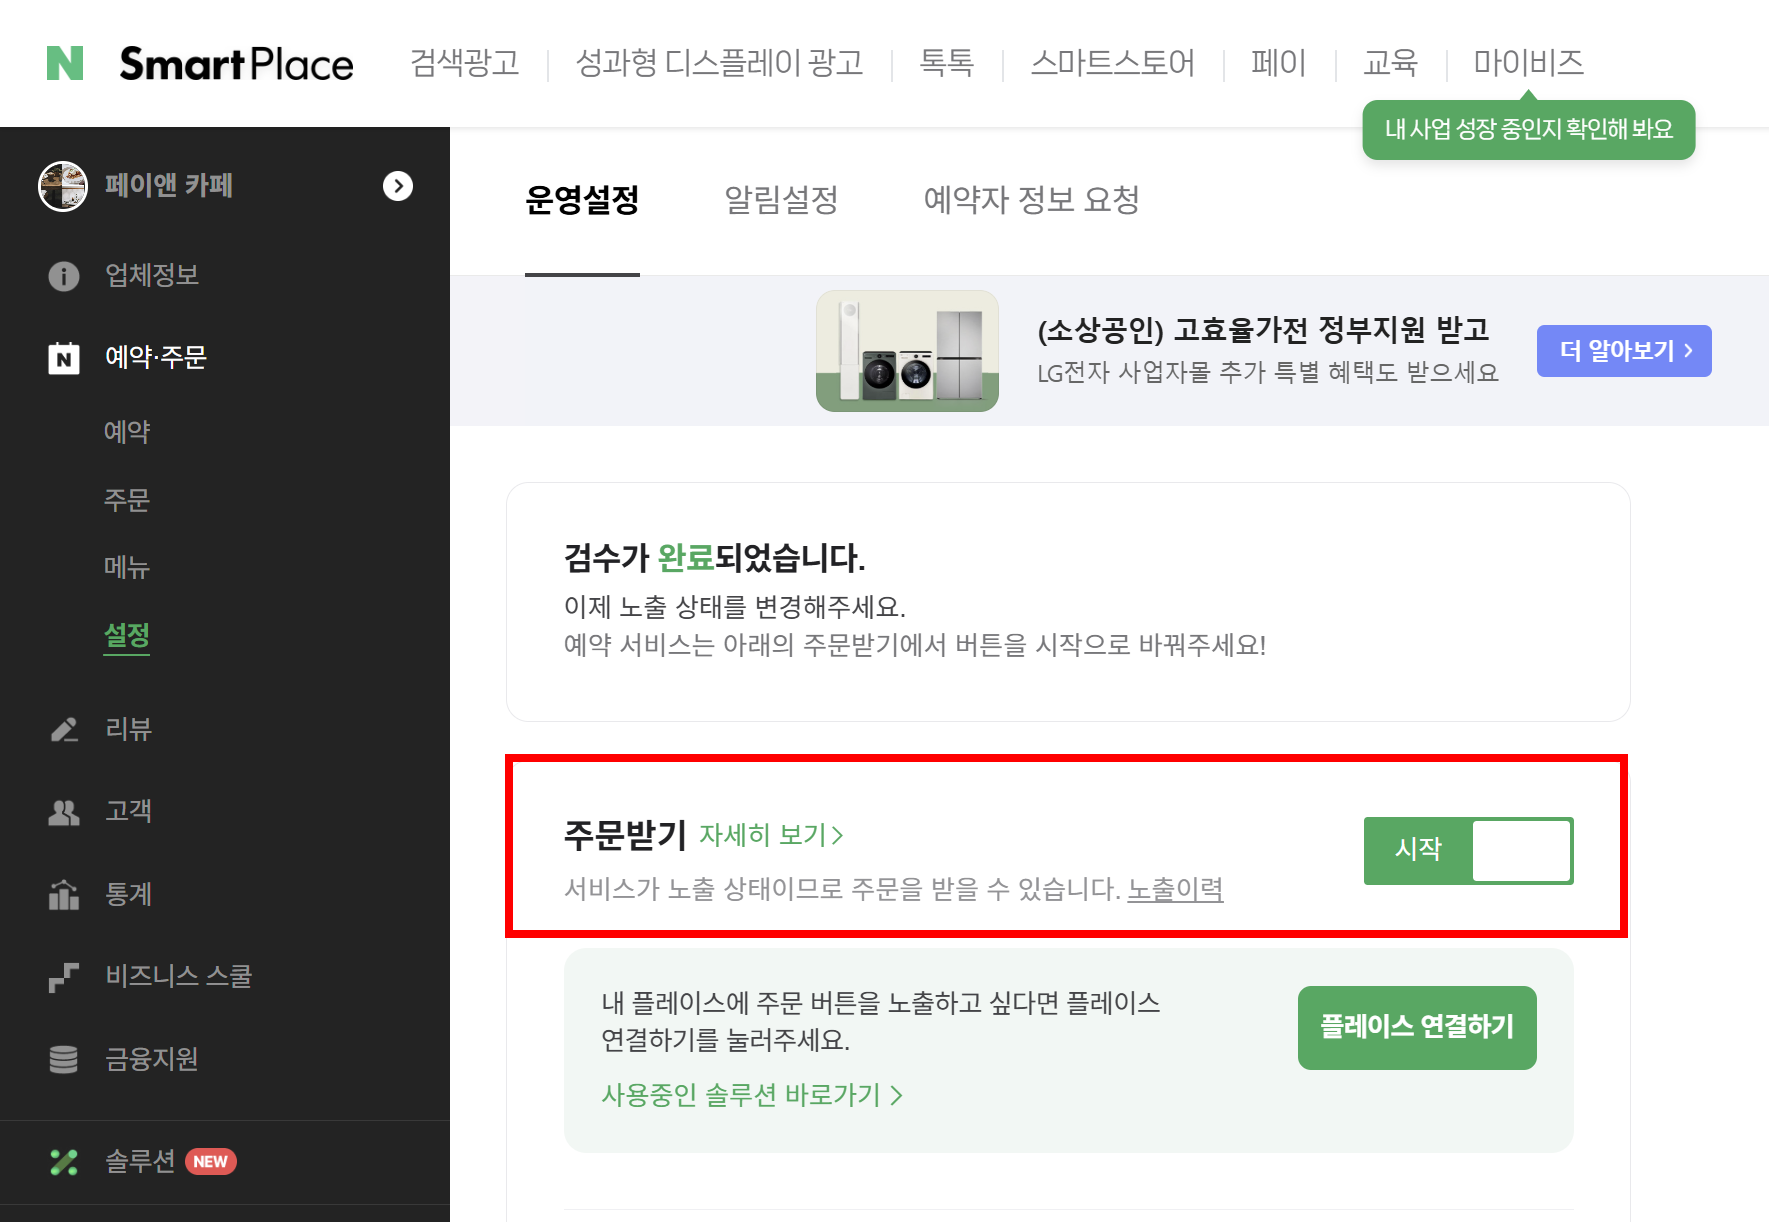
Task: Open 고객 in the sidebar
Action: pyautogui.click(x=128, y=811)
